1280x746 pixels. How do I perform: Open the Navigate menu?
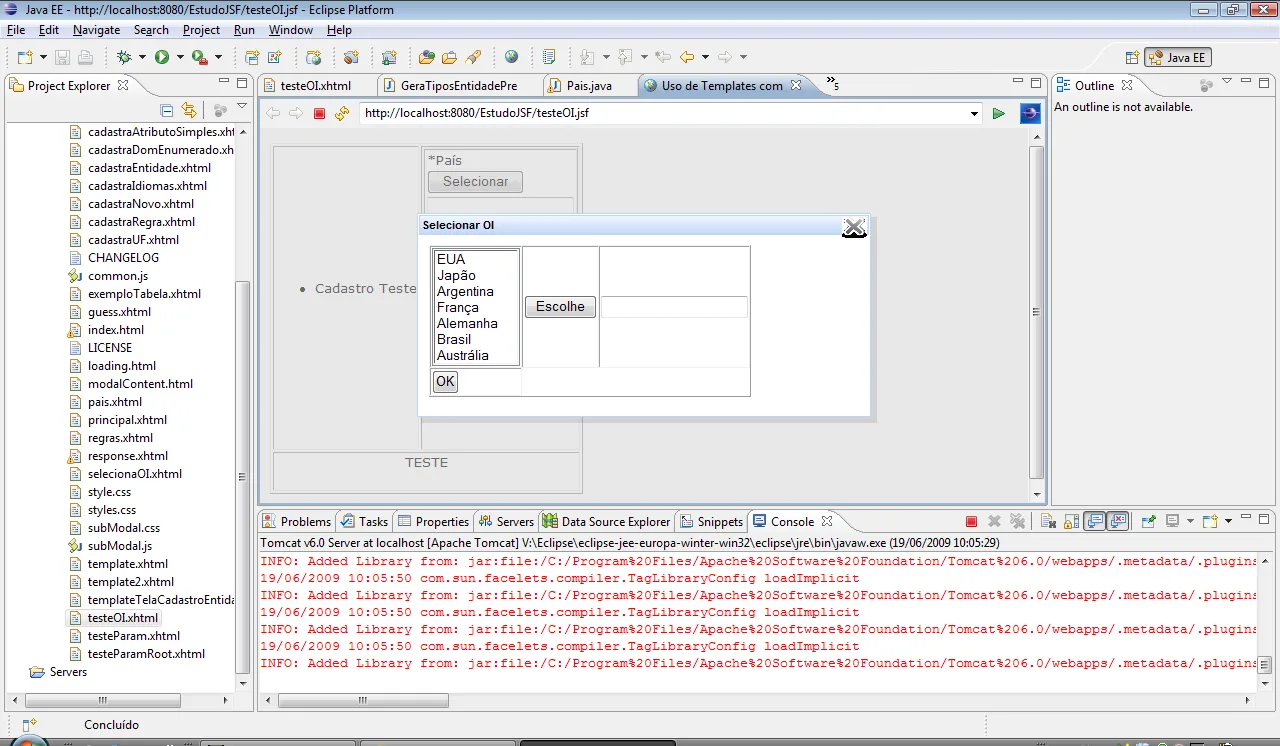point(96,30)
